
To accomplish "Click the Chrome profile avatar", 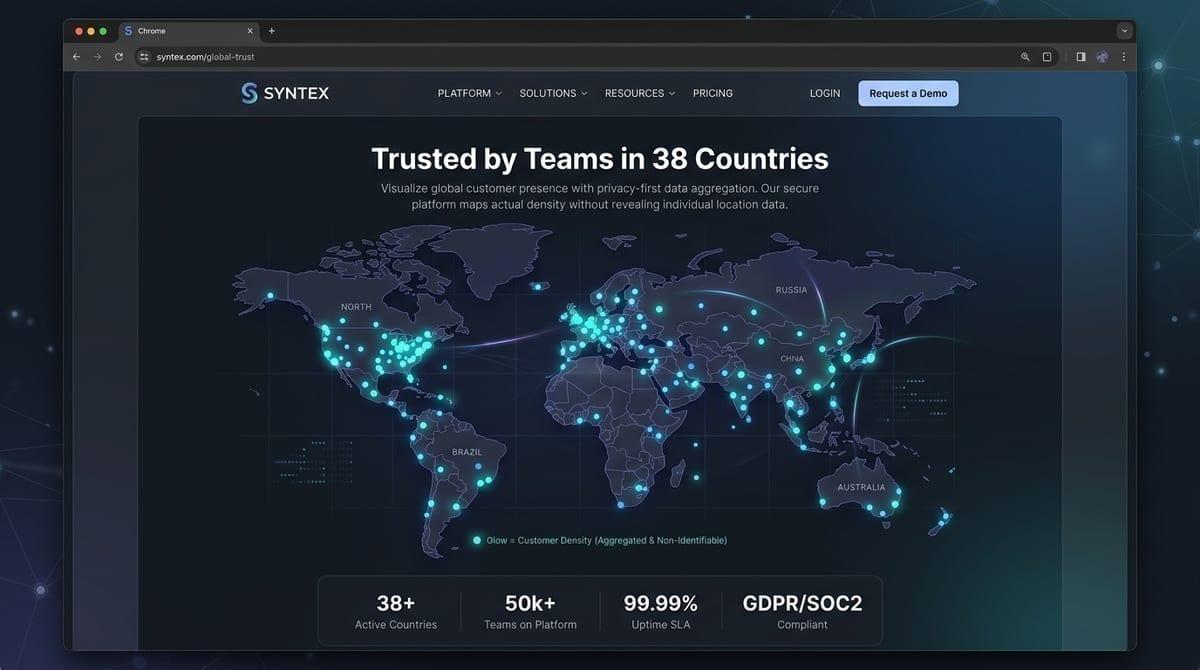I will coord(1102,57).
